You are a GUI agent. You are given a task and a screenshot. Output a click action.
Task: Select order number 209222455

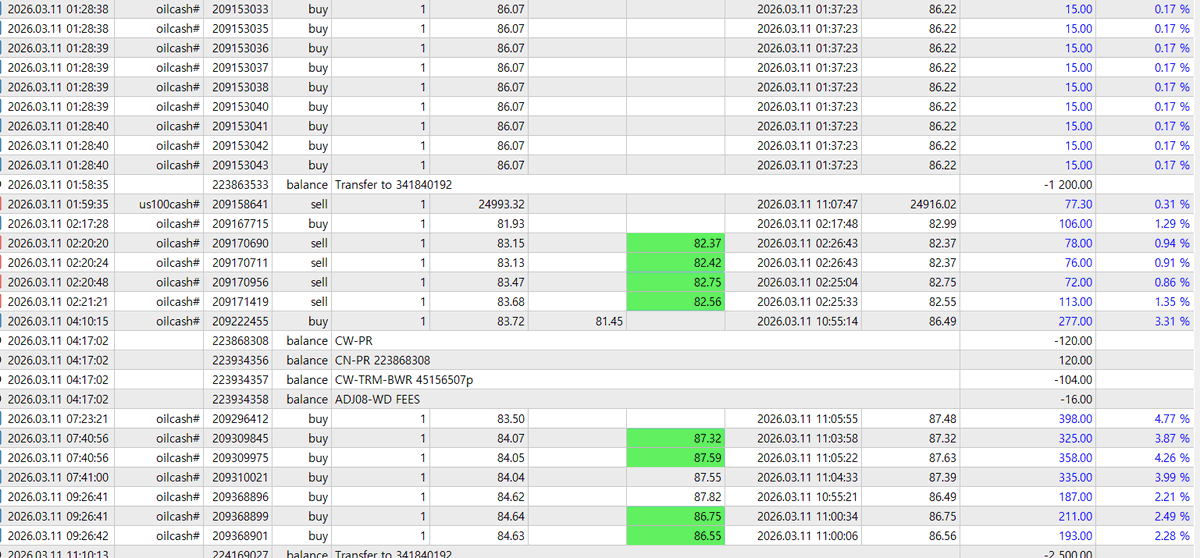coord(240,321)
